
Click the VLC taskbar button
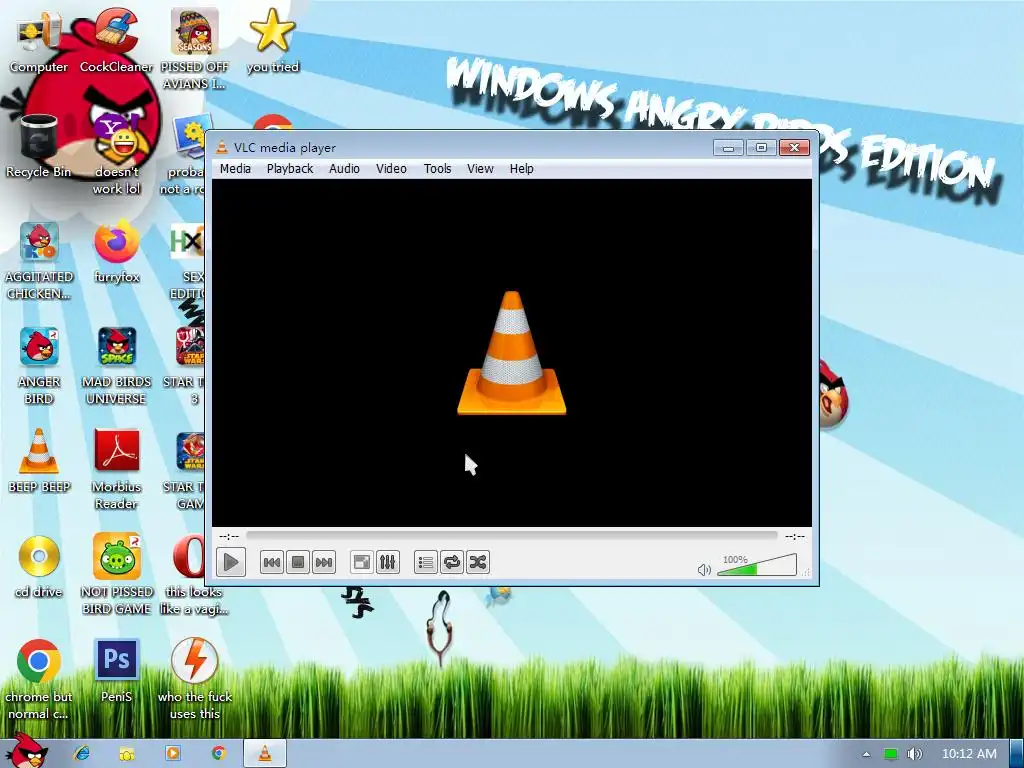(264, 753)
